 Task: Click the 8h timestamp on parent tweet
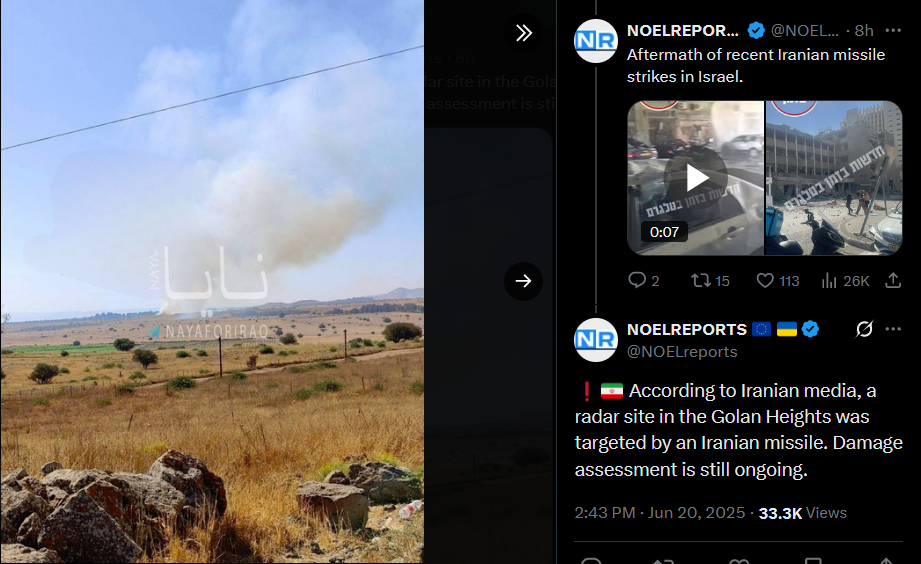pos(864,31)
